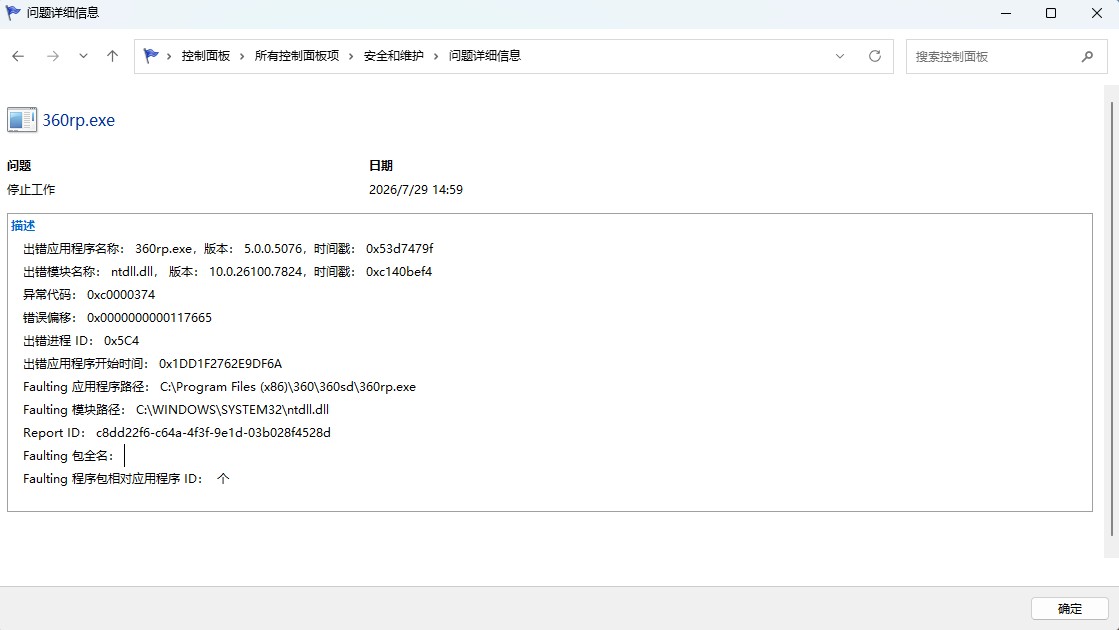Click the 360rp.exe title text
This screenshot has width=1119, height=630.
79,120
